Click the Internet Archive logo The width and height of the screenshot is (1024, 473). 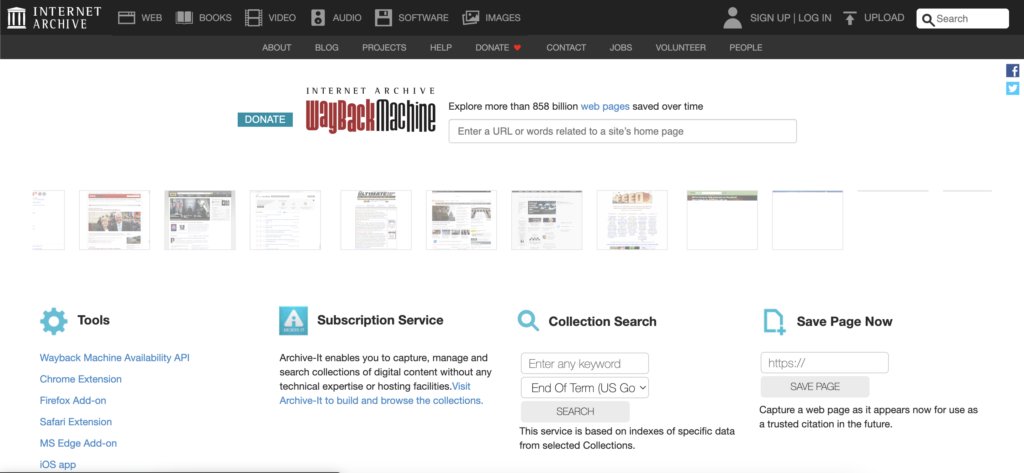[54, 18]
